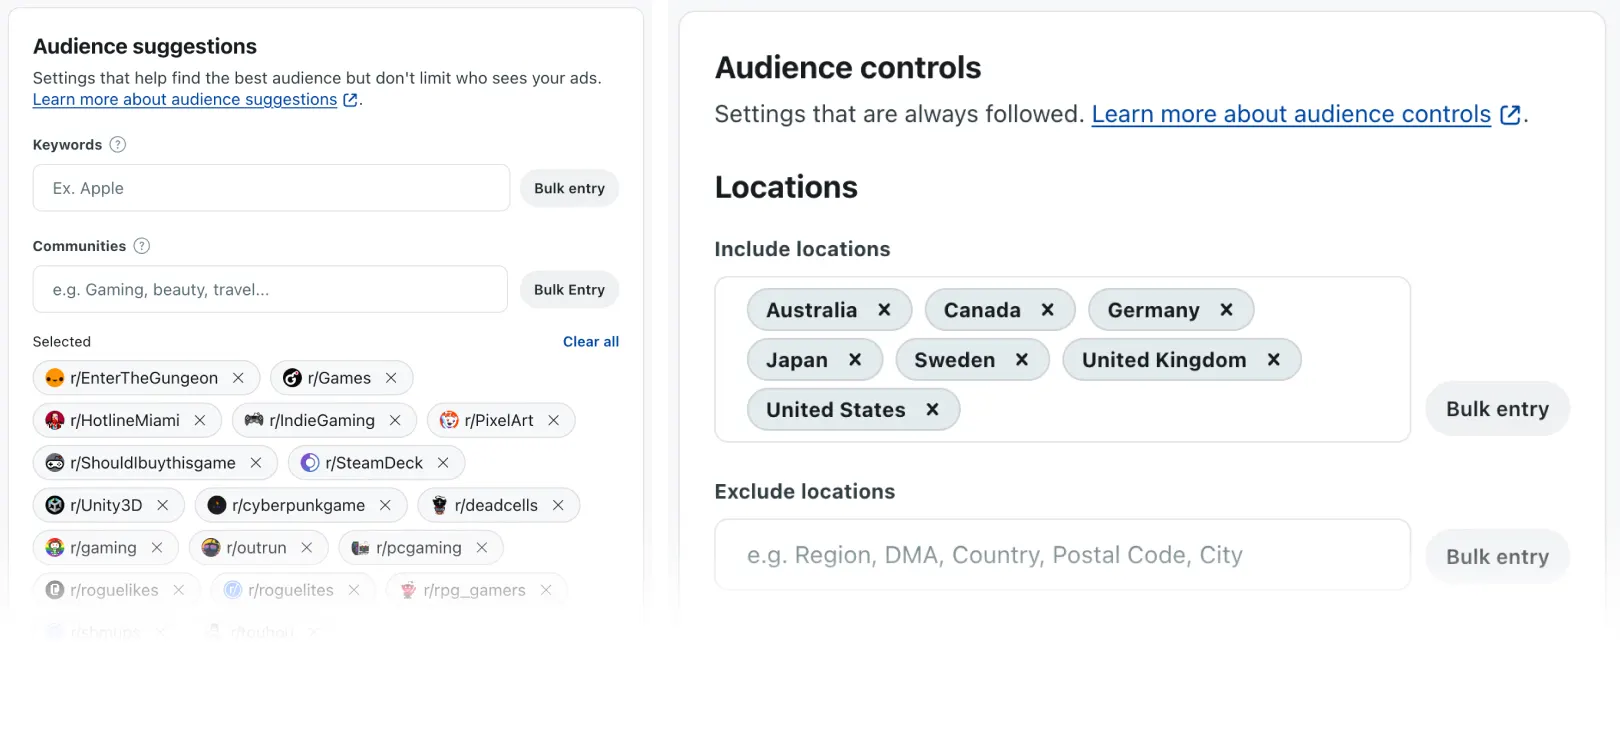This screenshot has height=740, width=1620.
Task: Remove the r/gaming community chip
Action: [x=157, y=548]
